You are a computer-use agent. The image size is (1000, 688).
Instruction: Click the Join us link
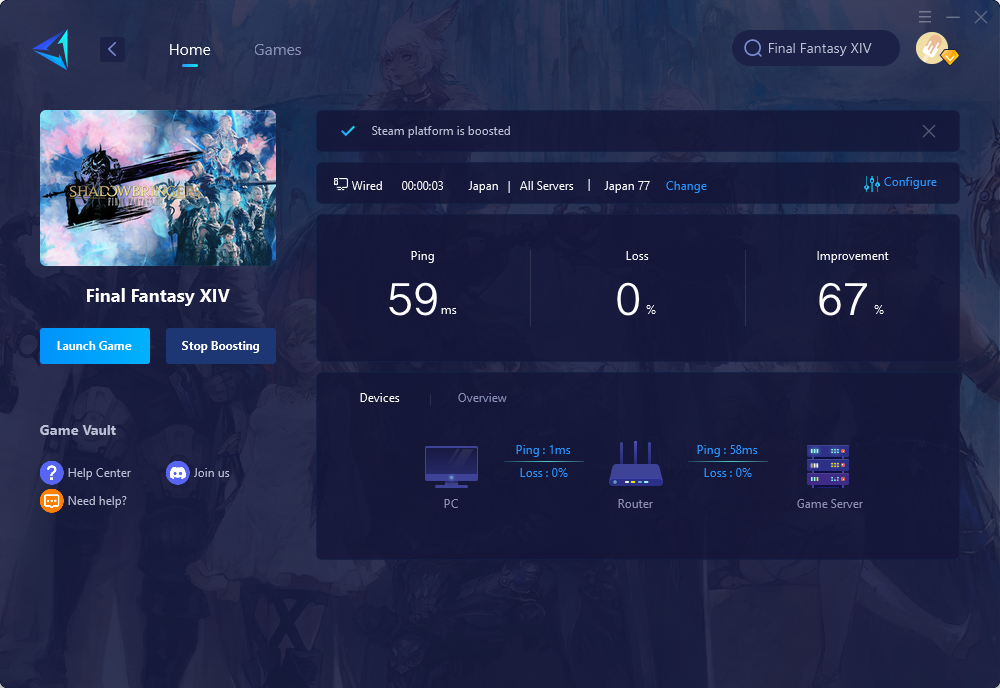click(x=211, y=472)
